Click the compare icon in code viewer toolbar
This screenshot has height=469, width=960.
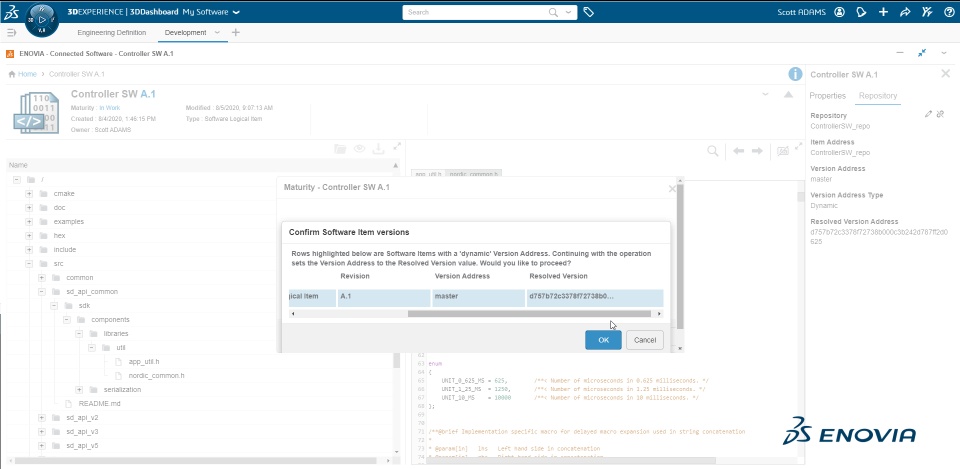(x=782, y=151)
